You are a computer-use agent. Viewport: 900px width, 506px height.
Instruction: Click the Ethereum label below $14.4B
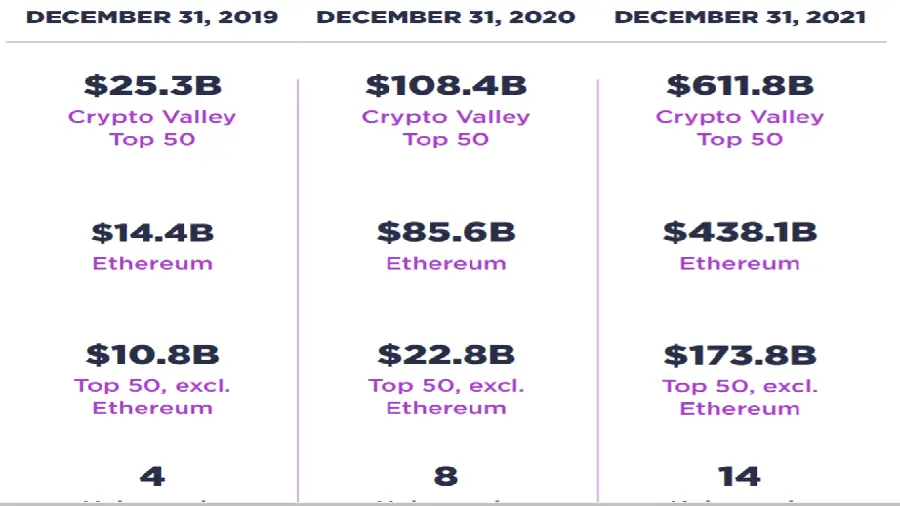coord(152,264)
